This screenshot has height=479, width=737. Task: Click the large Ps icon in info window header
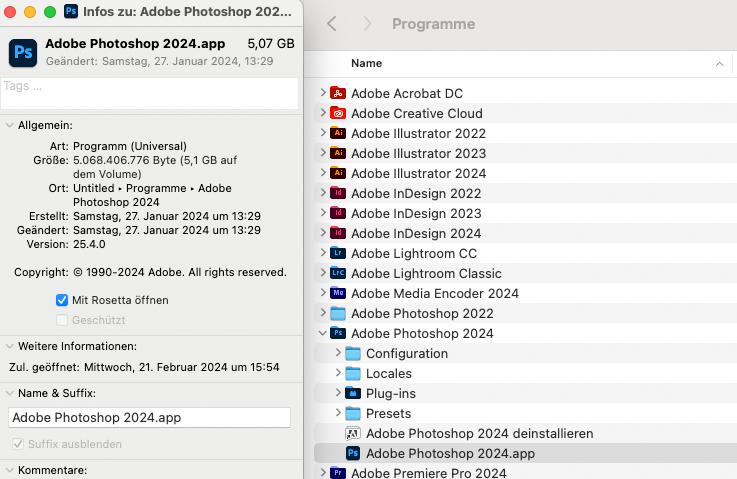click(23, 53)
